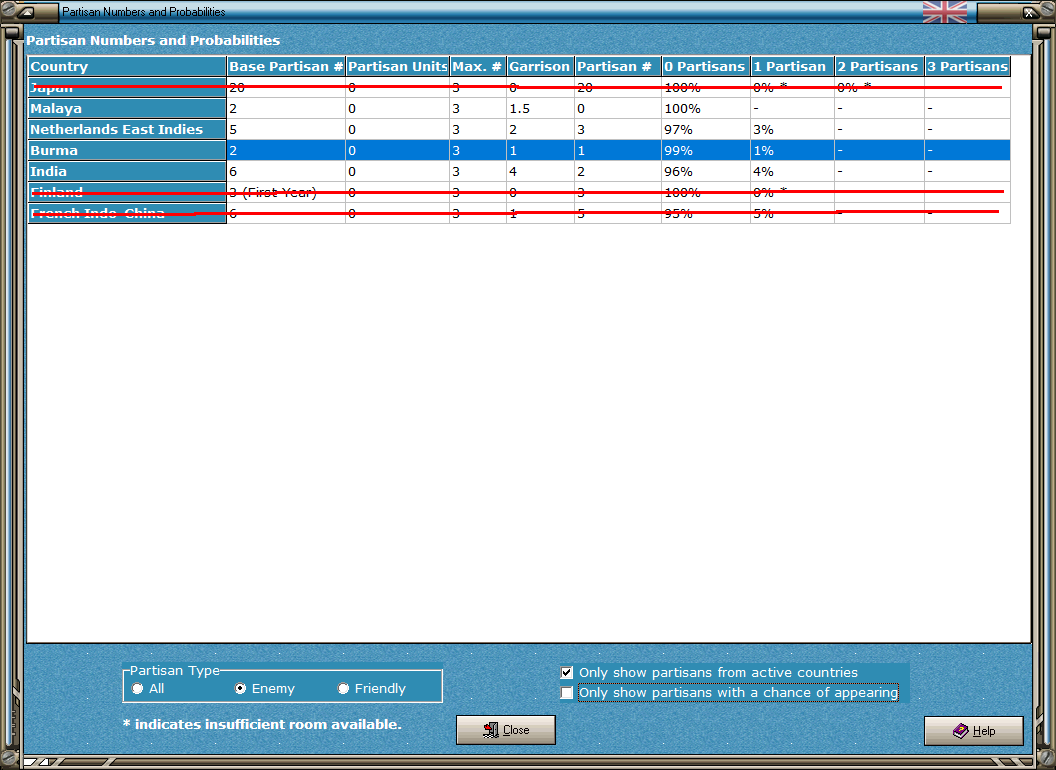Enable only partisans with chance of appearing
The height and width of the screenshot is (770, 1056).
[x=567, y=693]
